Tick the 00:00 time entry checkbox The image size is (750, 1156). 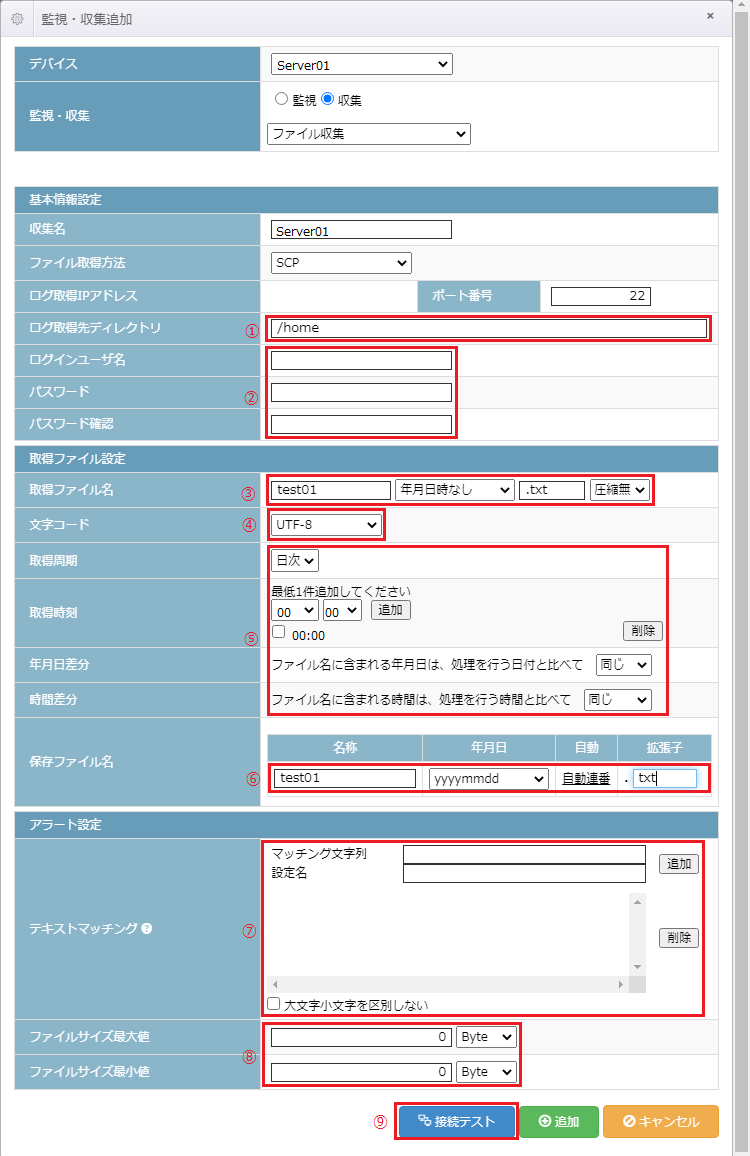279,632
